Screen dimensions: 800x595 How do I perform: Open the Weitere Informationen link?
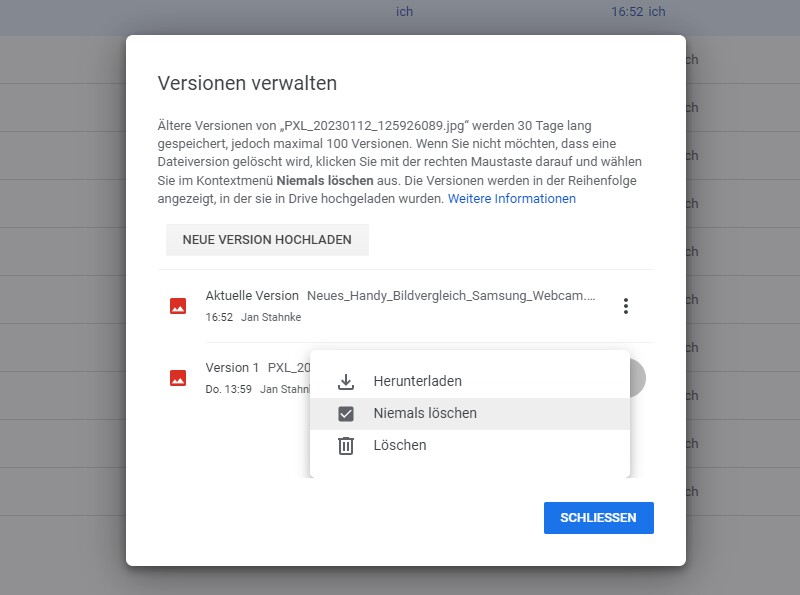tap(511, 199)
